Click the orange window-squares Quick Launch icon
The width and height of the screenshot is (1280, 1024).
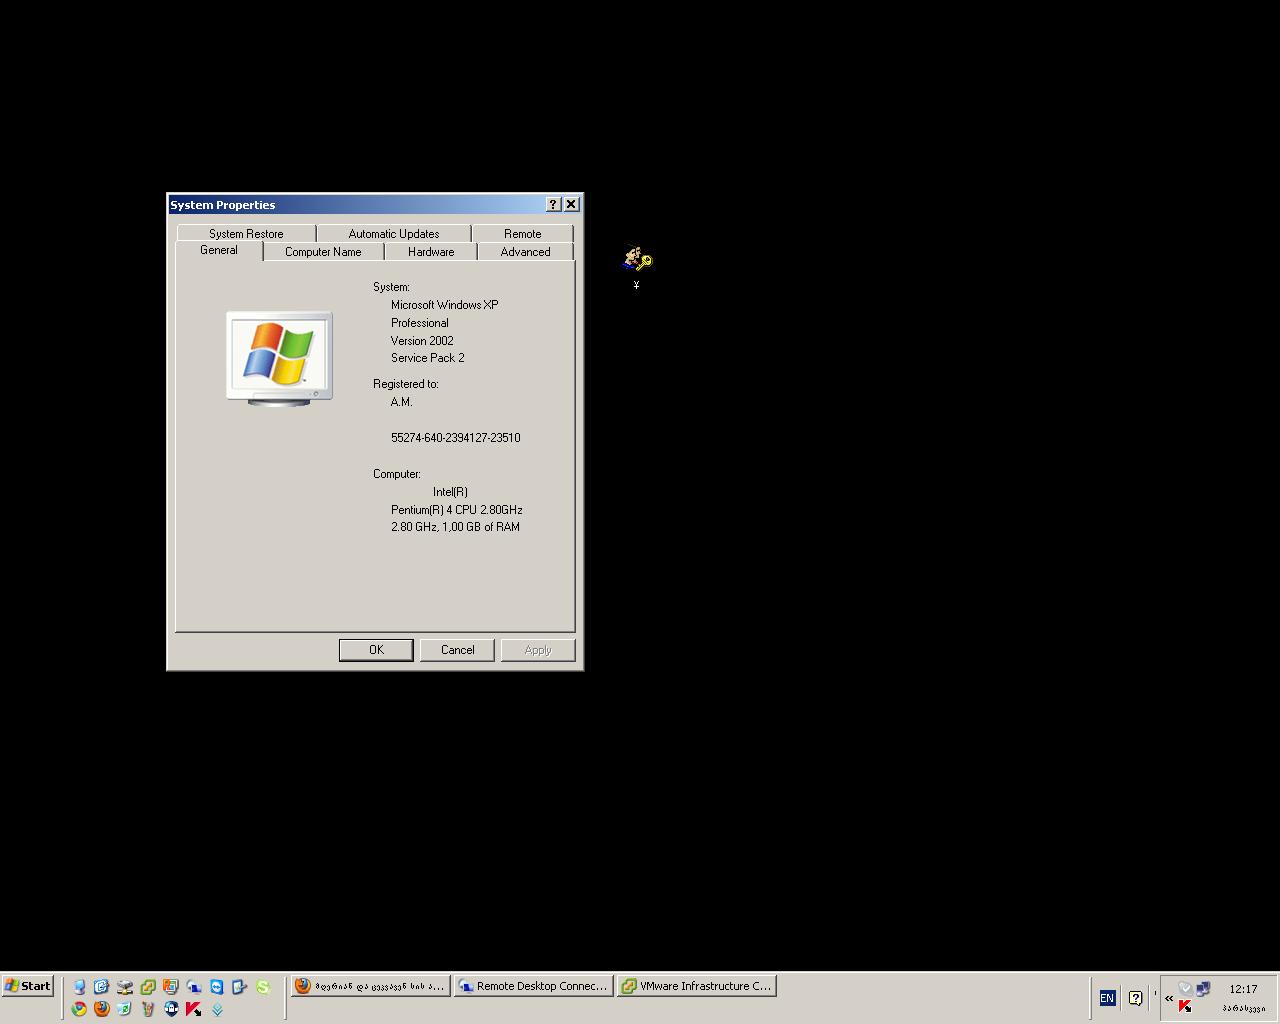pos(171,987)
